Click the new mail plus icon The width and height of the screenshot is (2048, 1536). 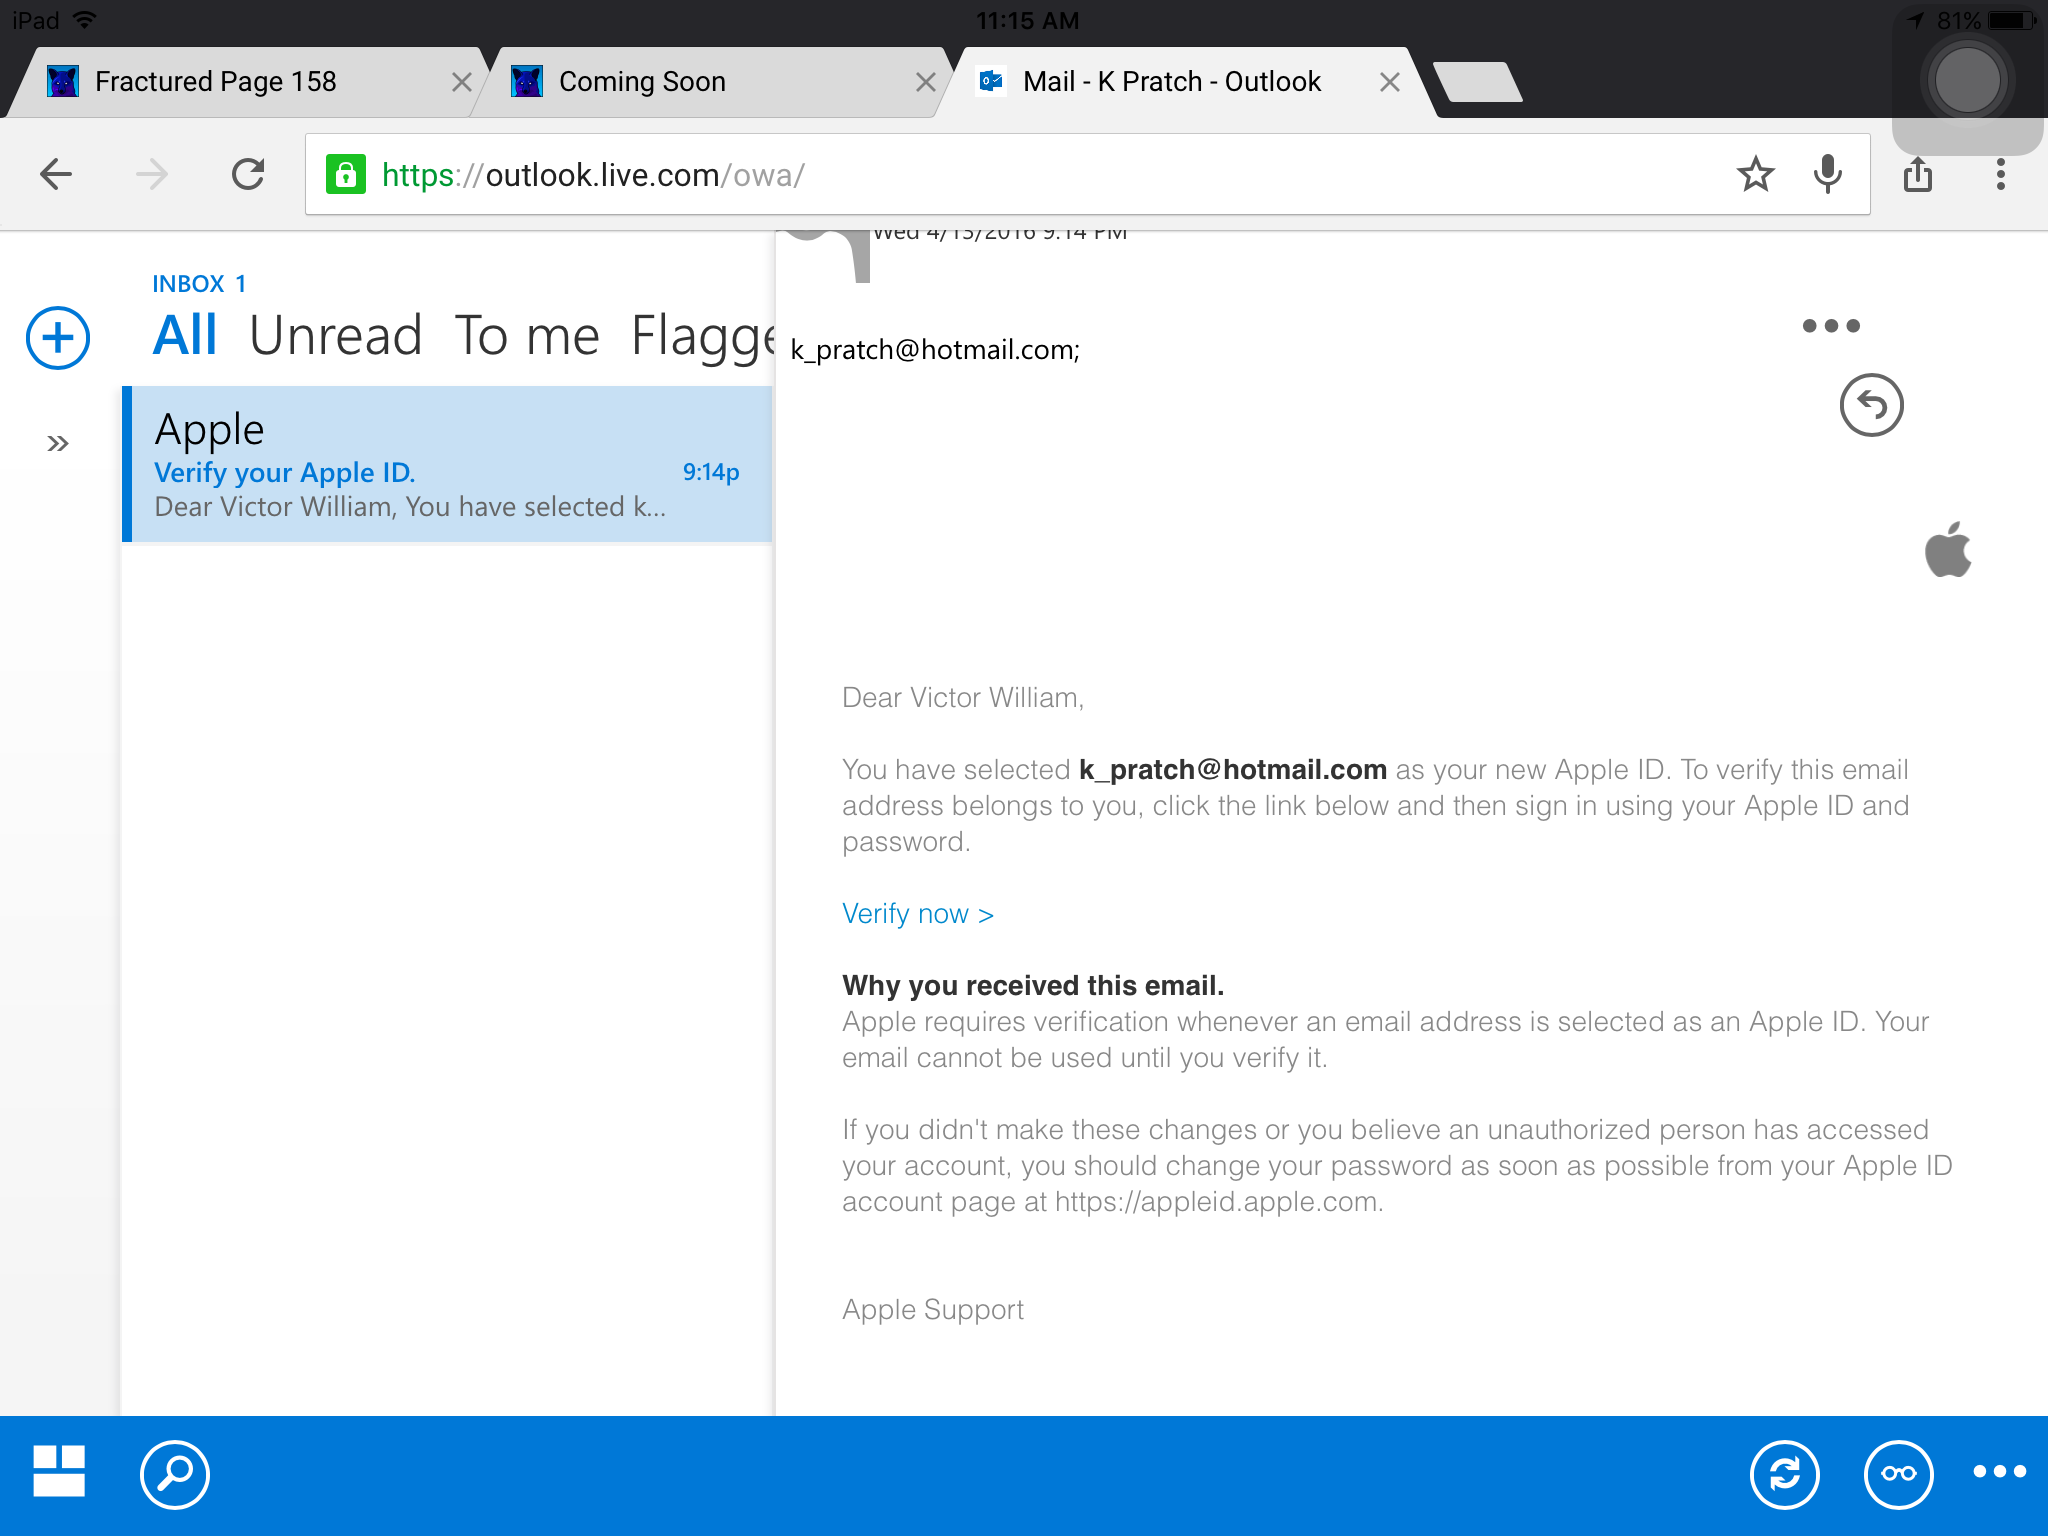click(58, 338)
